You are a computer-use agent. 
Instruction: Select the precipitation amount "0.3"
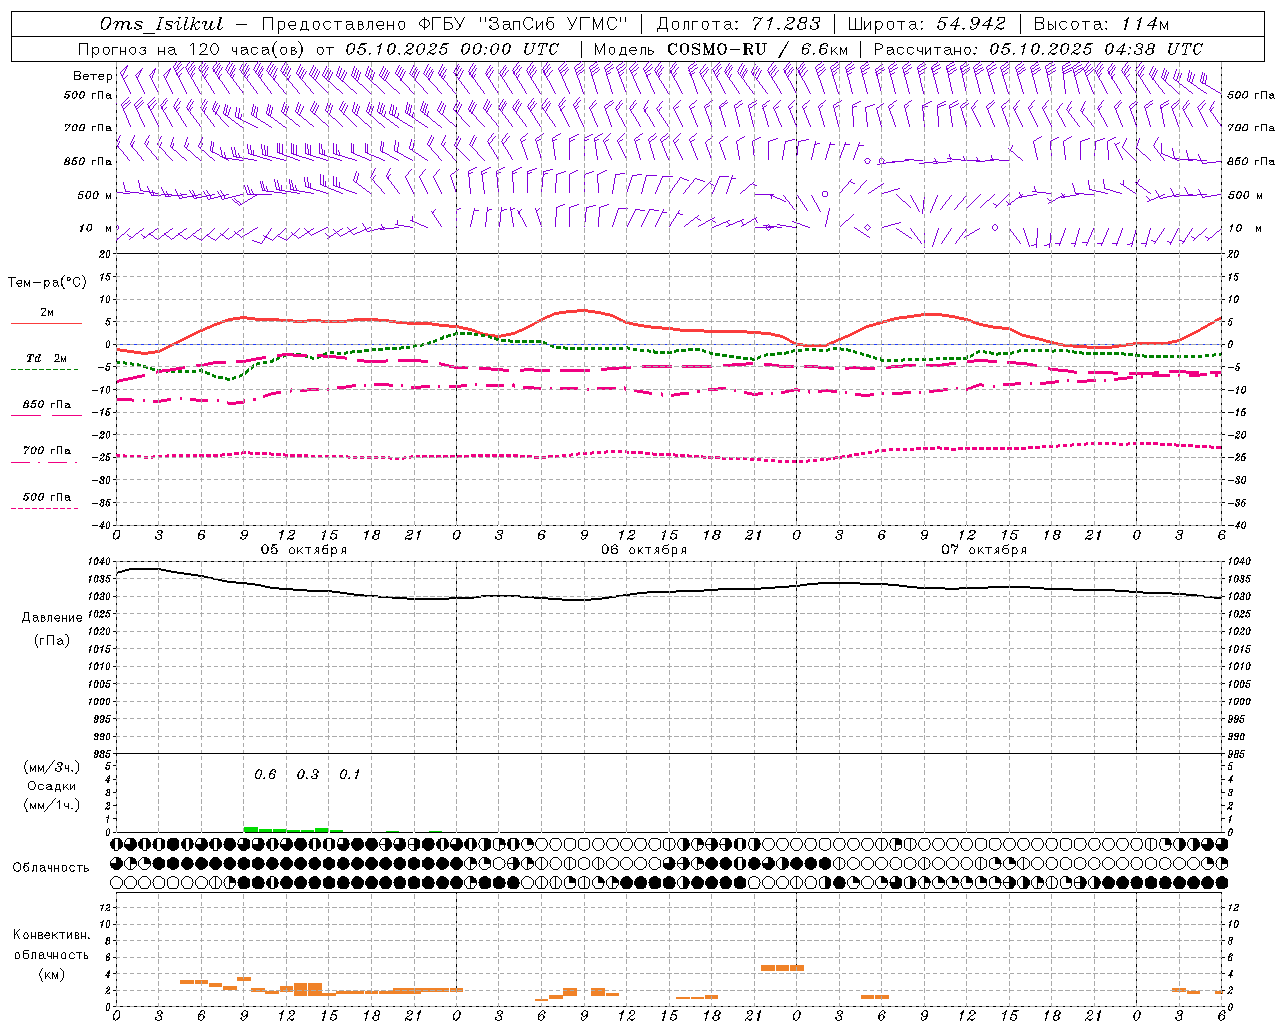(x=308, y=774)
